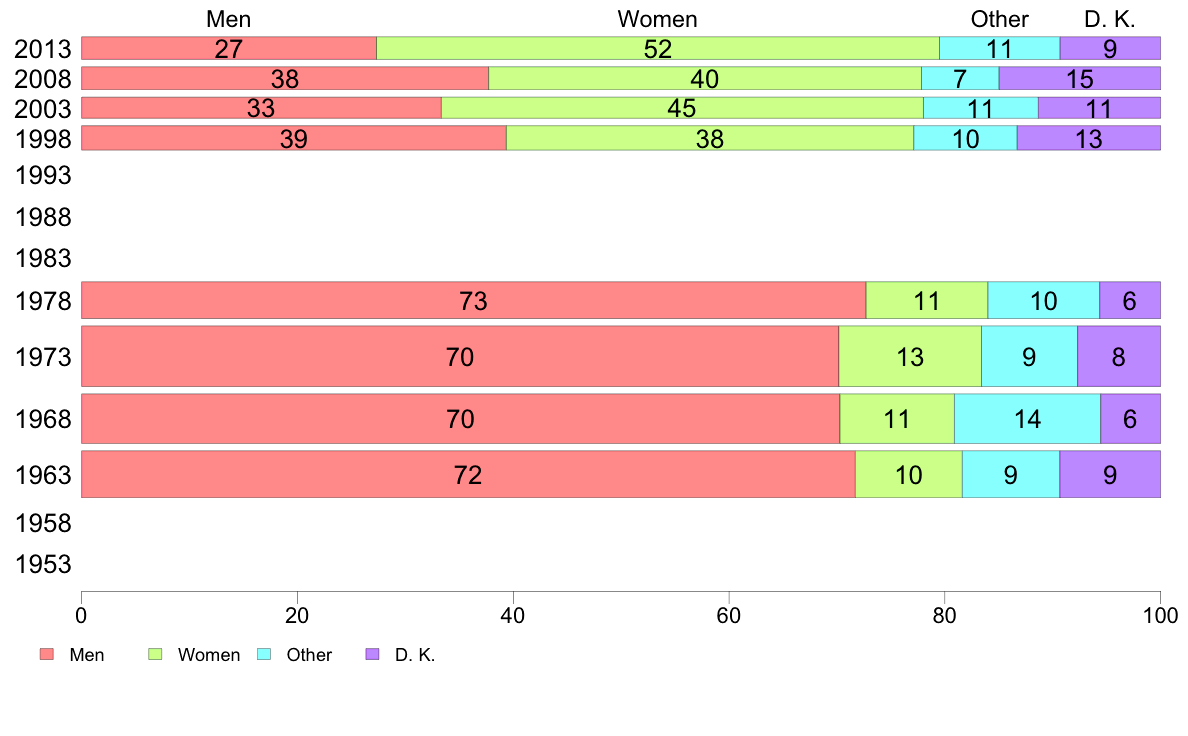1188x736 pixels.
Task: Click the green Women legend swatch
Action: coord(155,655)
